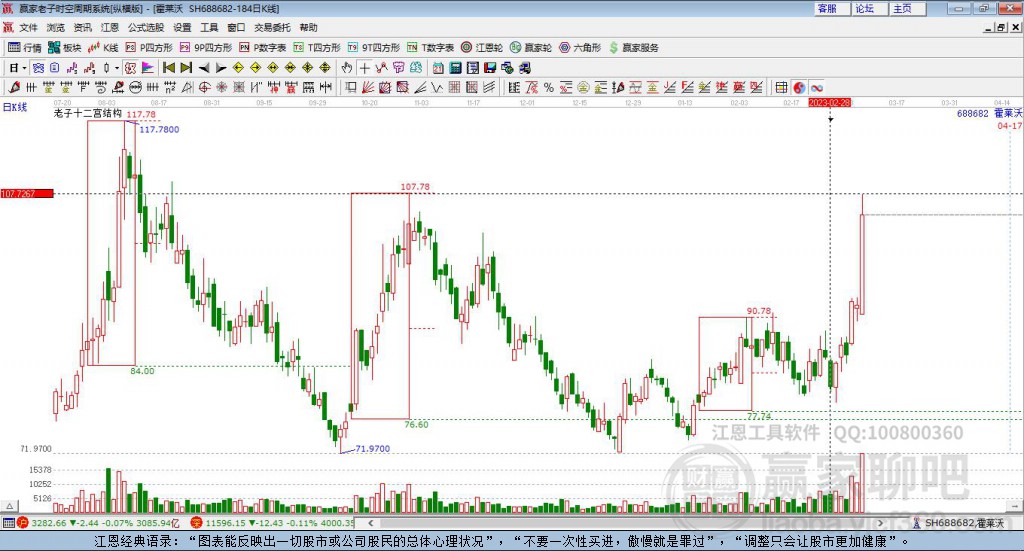Select the fan-lines drawing tool

(368, 87)
